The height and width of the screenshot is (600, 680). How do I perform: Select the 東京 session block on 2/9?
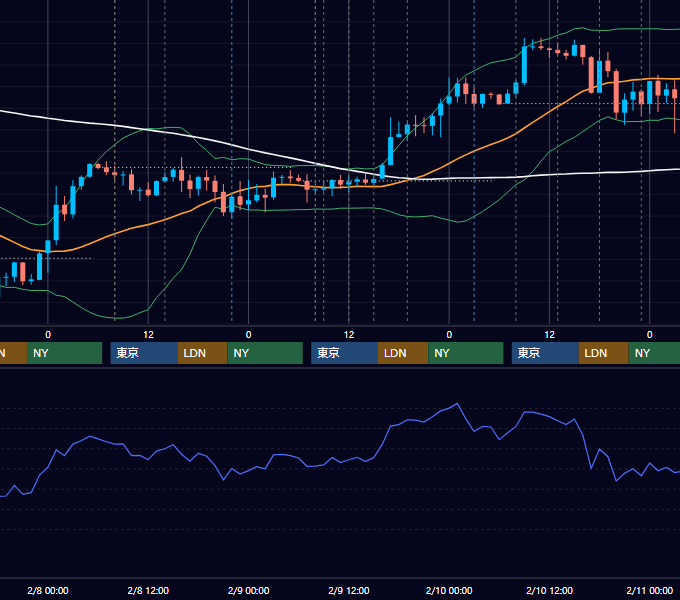(x=344, y=353)
